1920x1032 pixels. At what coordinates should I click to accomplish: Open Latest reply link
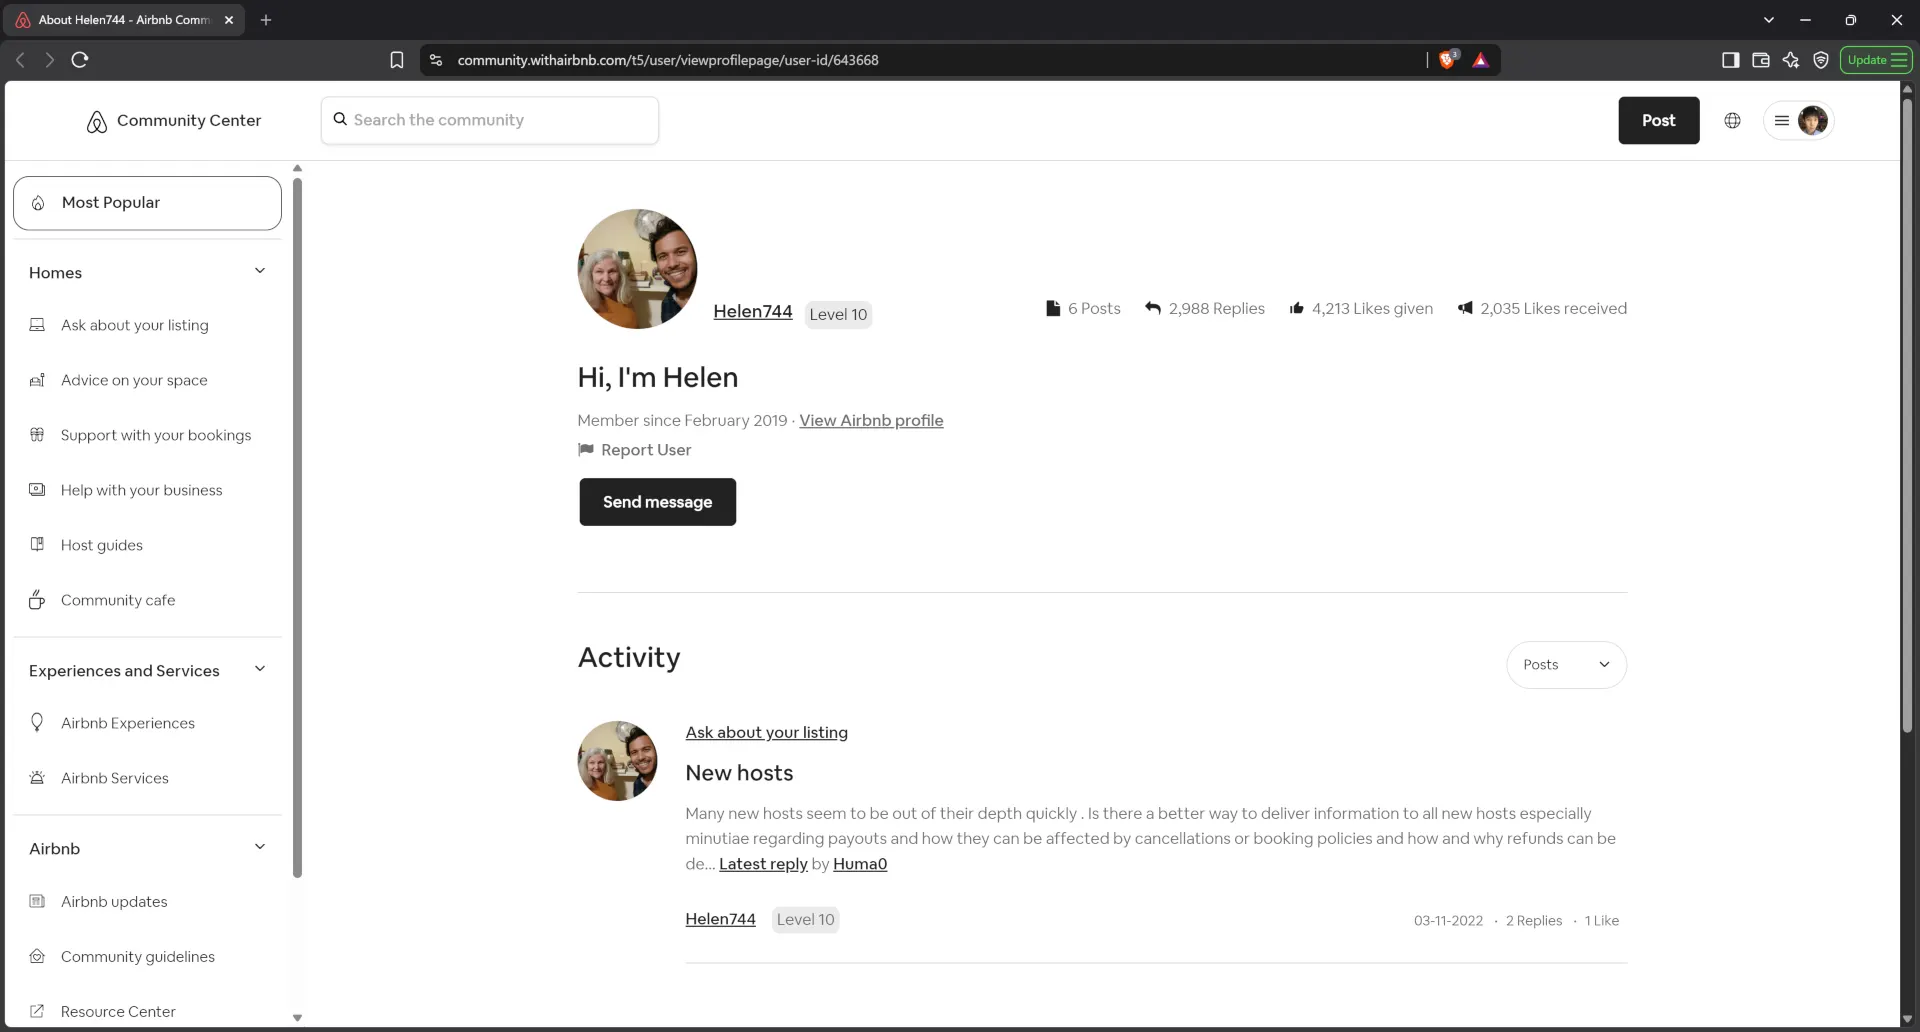[x=763, y=864]
